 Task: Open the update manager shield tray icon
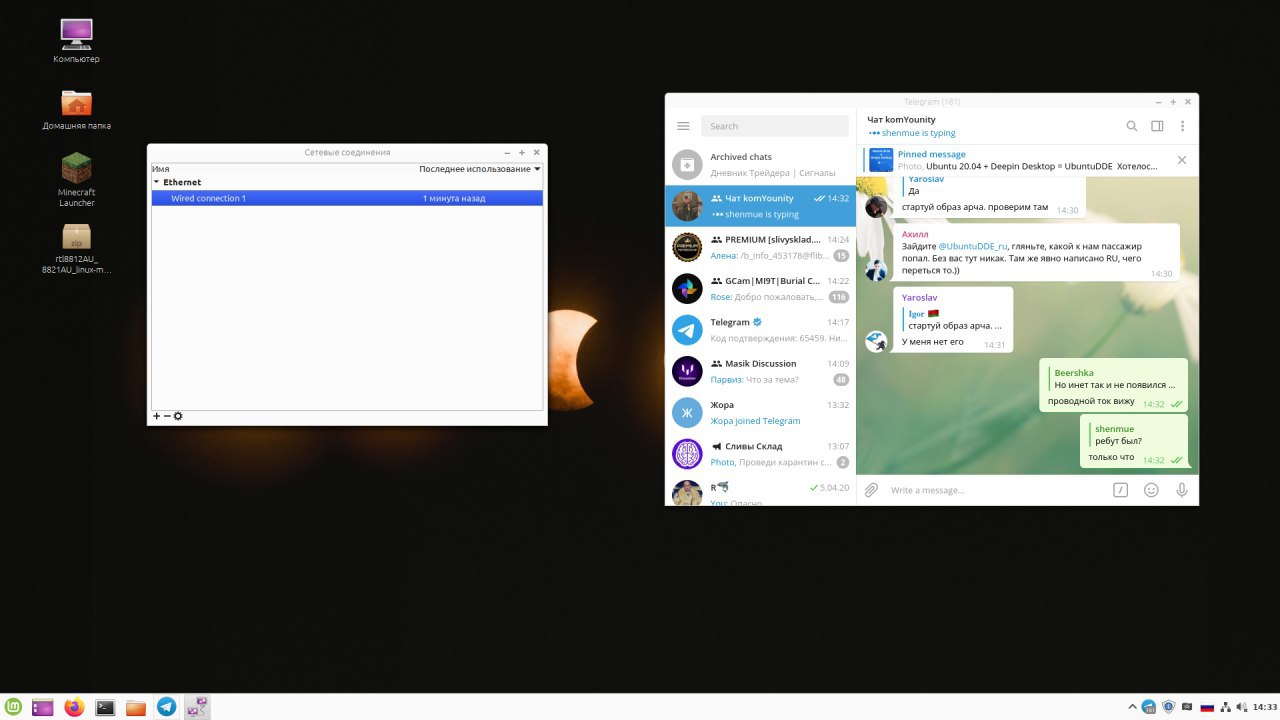1168,707
